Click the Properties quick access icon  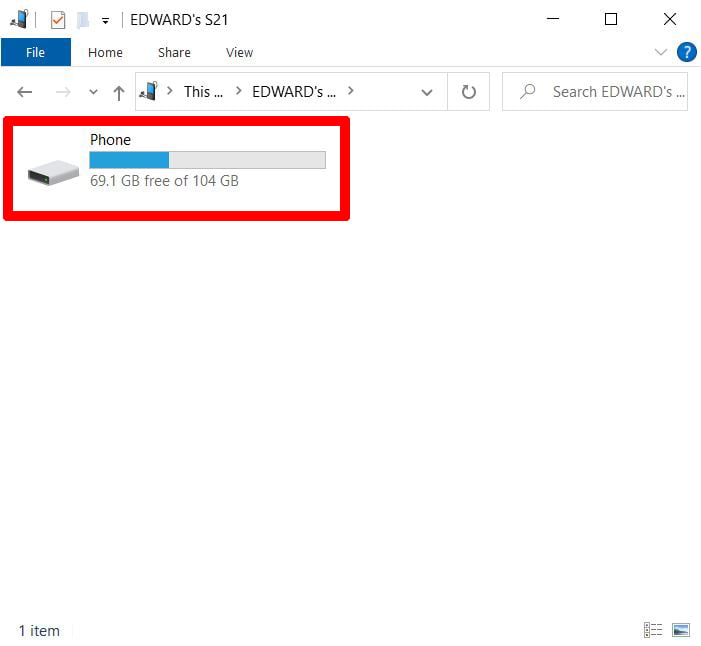[x=58, y=20]
